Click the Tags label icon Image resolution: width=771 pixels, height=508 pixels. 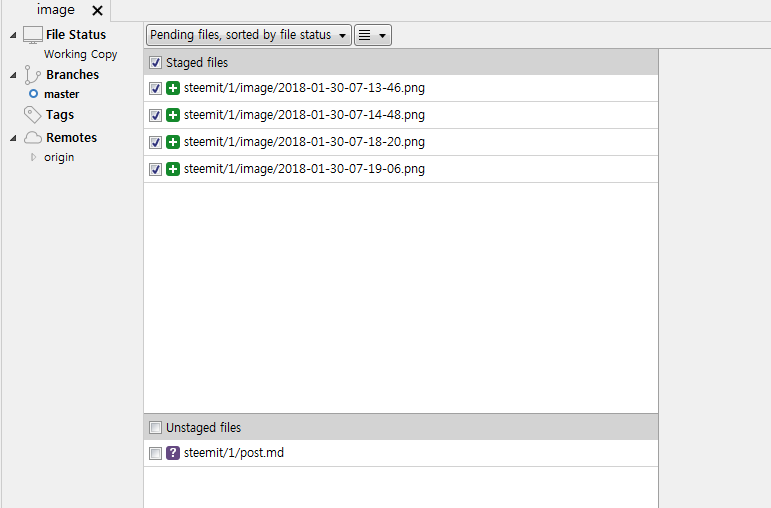click(x=33, y=115)
